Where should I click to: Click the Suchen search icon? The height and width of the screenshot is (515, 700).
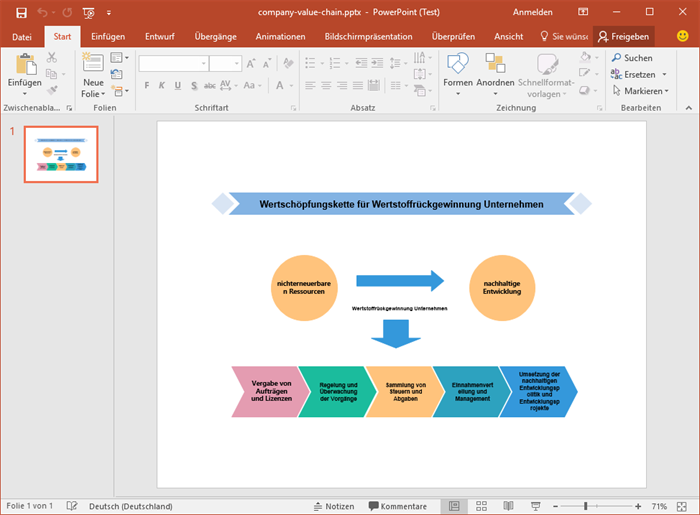[617, 58]
